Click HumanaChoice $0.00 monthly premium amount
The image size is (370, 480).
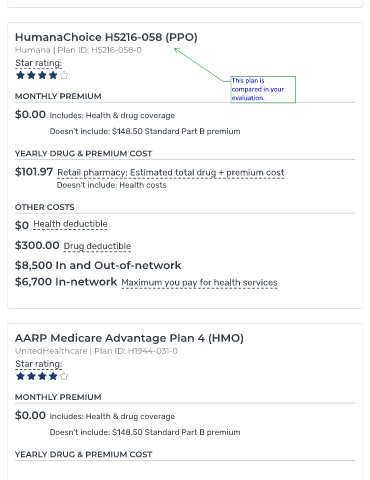(x=30, y=115)
